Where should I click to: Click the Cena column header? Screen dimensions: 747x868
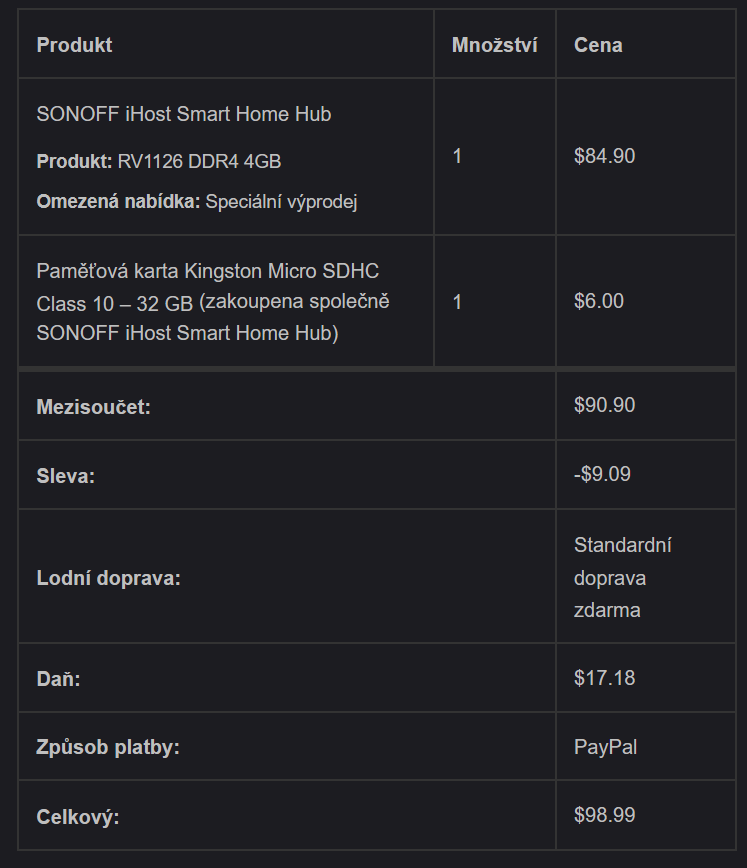(x=598, y=45)
